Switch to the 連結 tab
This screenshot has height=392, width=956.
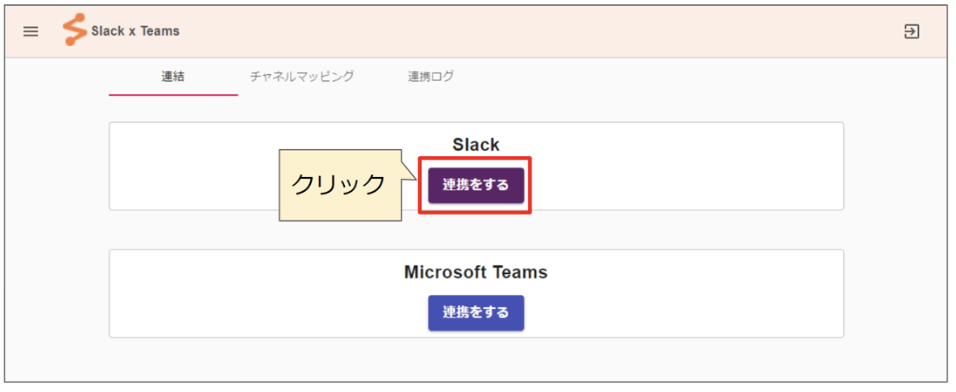tap(173, 77)
